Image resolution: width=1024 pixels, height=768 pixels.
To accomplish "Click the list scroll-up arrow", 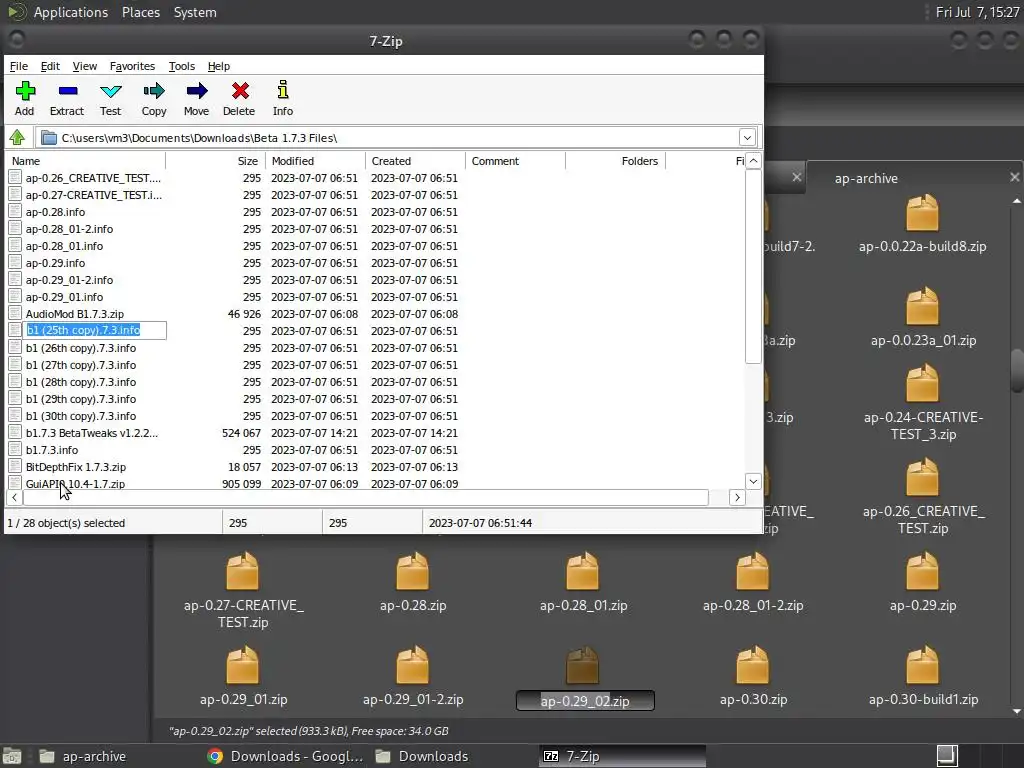I will click(753, 161).
